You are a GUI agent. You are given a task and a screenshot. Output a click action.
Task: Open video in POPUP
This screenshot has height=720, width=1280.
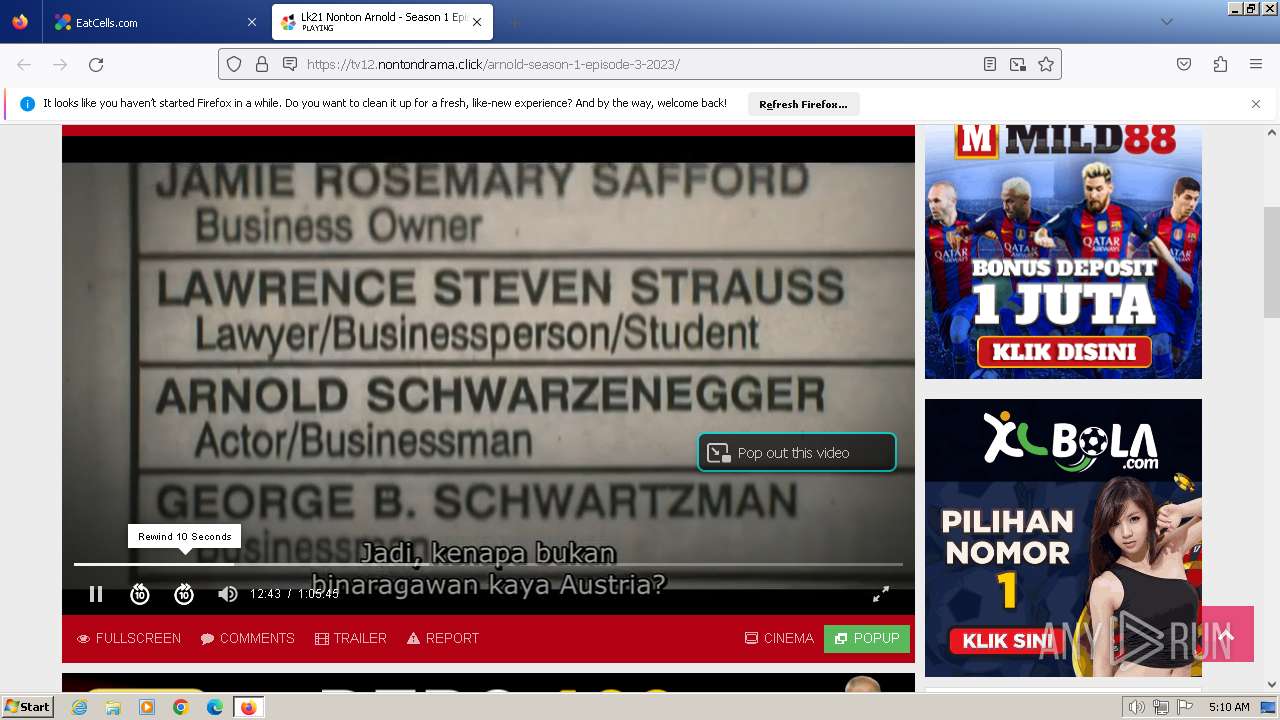point(867,638)
